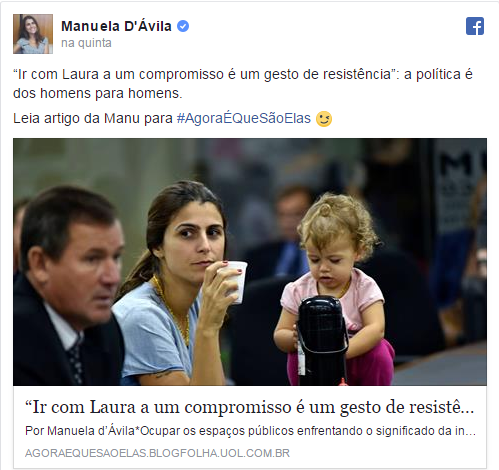Open Manuela D'Ávila's profile picture
499x470 pixels.
(x=33, y=34)
